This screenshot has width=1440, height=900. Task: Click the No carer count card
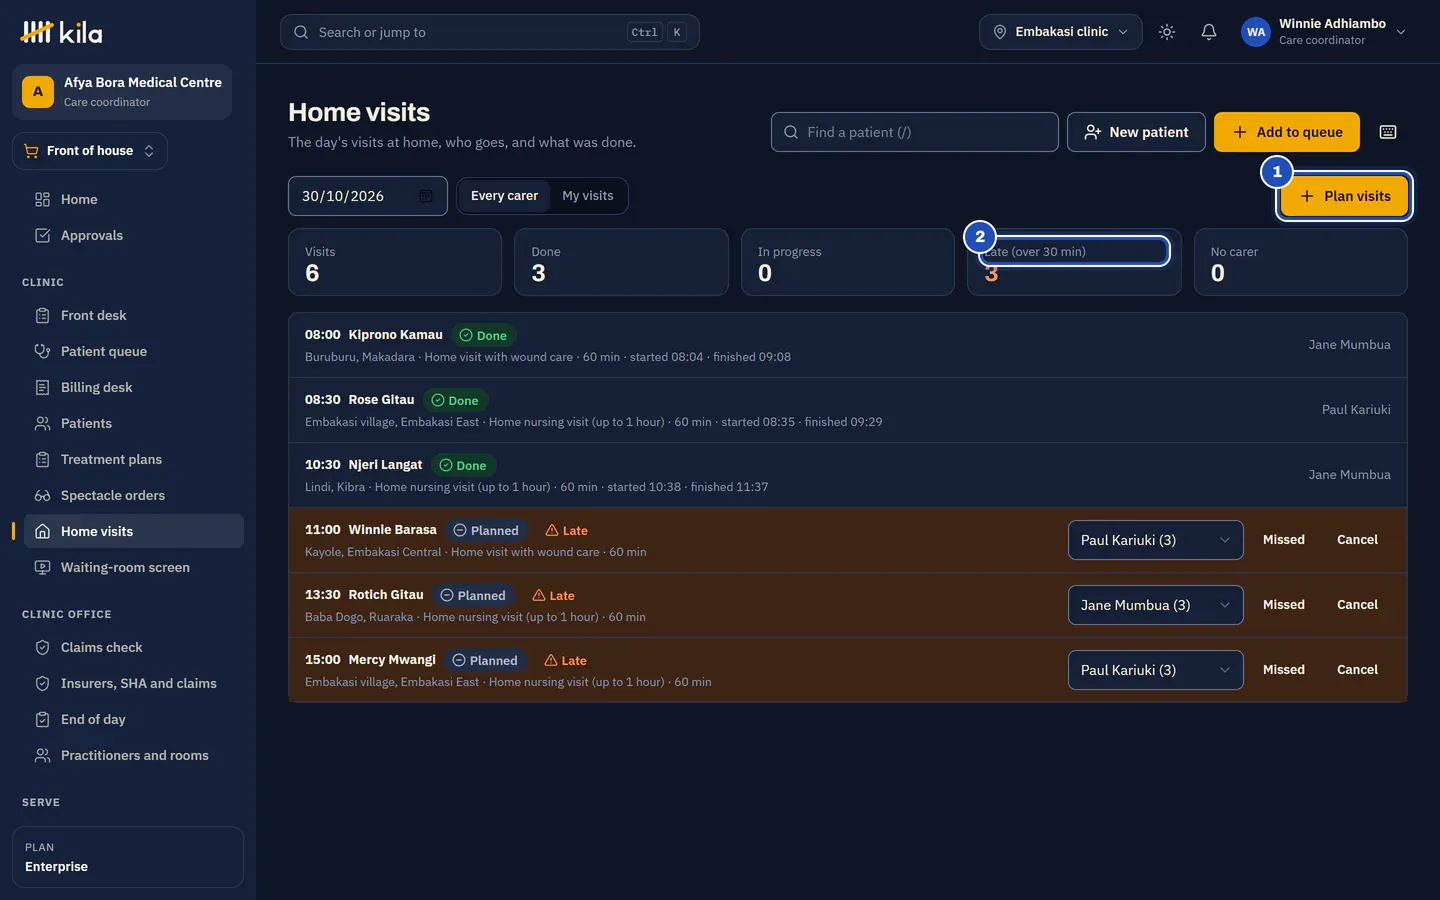click(1301, 262)
